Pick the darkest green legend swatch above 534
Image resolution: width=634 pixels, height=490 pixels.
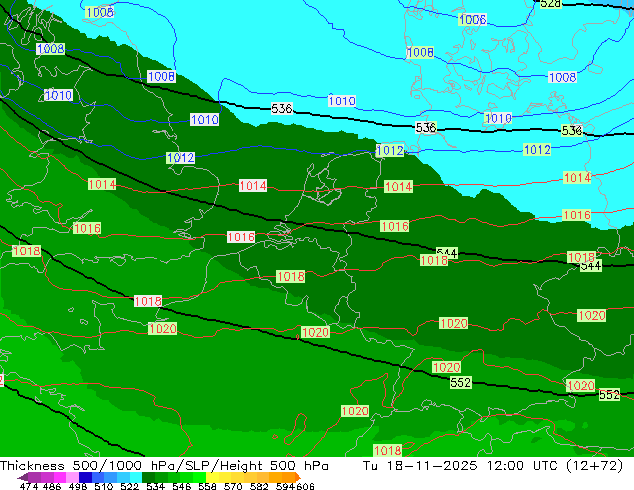[x=148, y=477]
